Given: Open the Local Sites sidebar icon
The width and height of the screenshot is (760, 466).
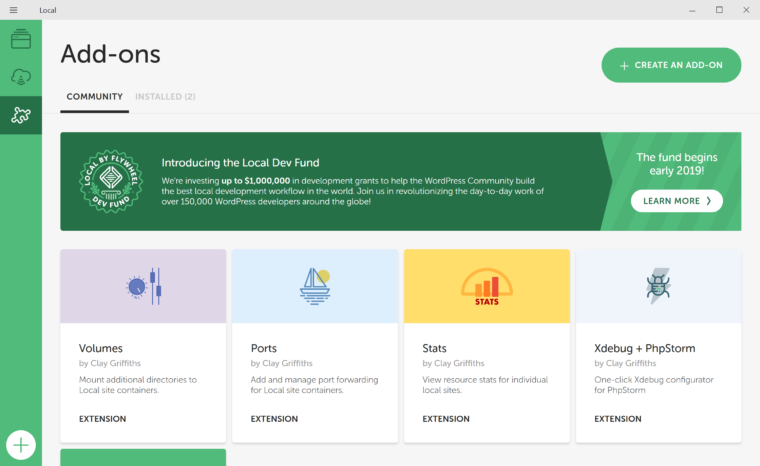Looking at the screenshot, I should tap(21, 39).
